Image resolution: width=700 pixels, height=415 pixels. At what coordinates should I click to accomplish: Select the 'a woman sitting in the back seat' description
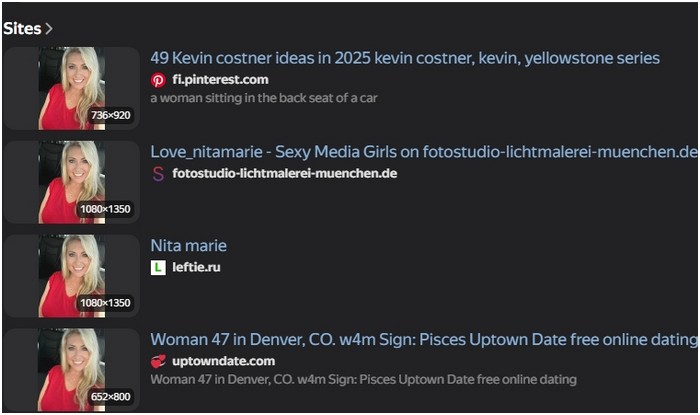(x=264, y=98)
